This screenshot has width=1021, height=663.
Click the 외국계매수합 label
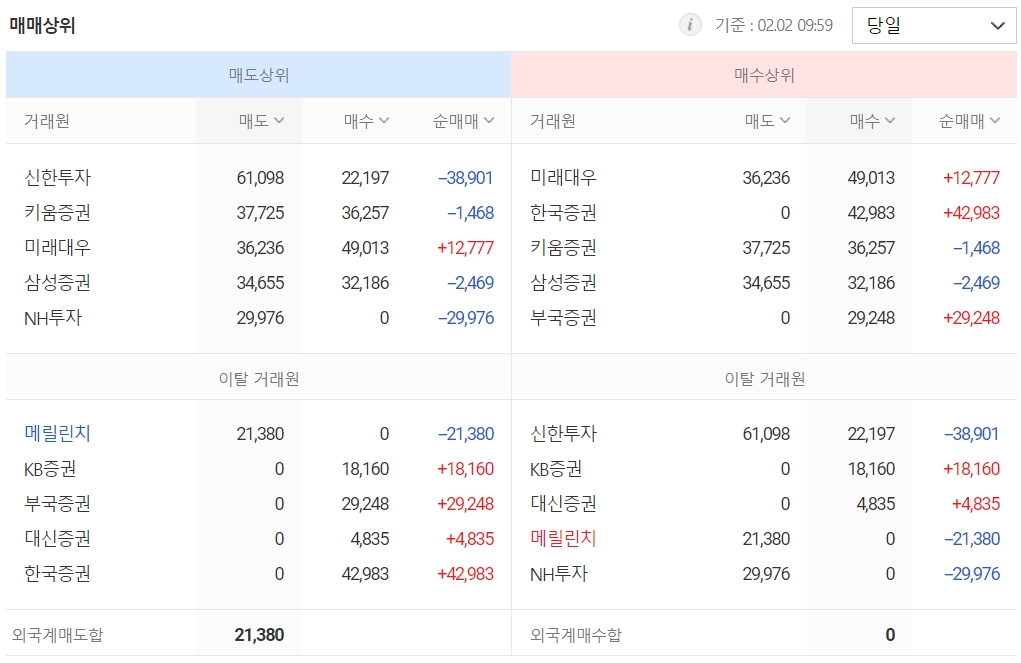click(x=576, y=634)
